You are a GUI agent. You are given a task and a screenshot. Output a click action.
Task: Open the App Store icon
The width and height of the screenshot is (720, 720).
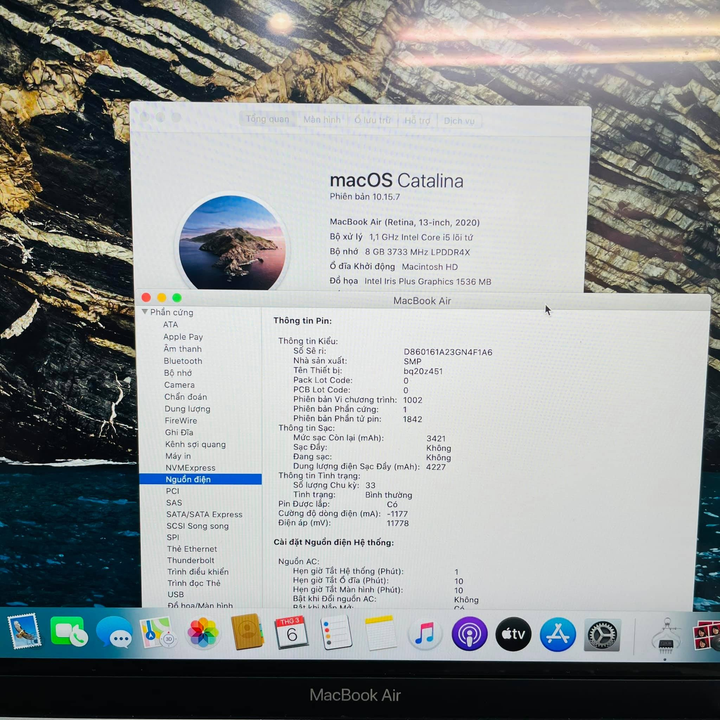[558, 635]
